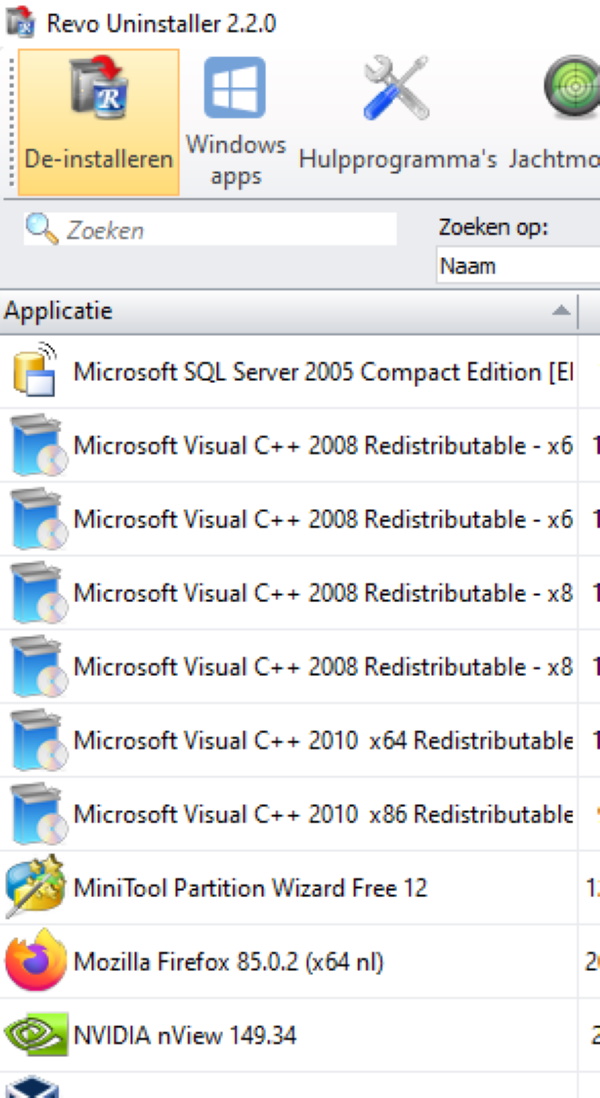This screenshot has height=1098, width=600.
Task: Select the Mozilla Firefox 85.0.2 (x64 nl) row
Action: click(x=228, y=962)
